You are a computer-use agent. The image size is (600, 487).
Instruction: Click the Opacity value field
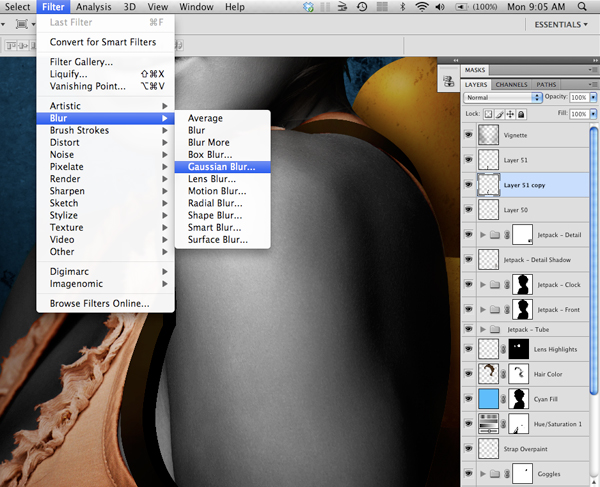tap(579, 98)
